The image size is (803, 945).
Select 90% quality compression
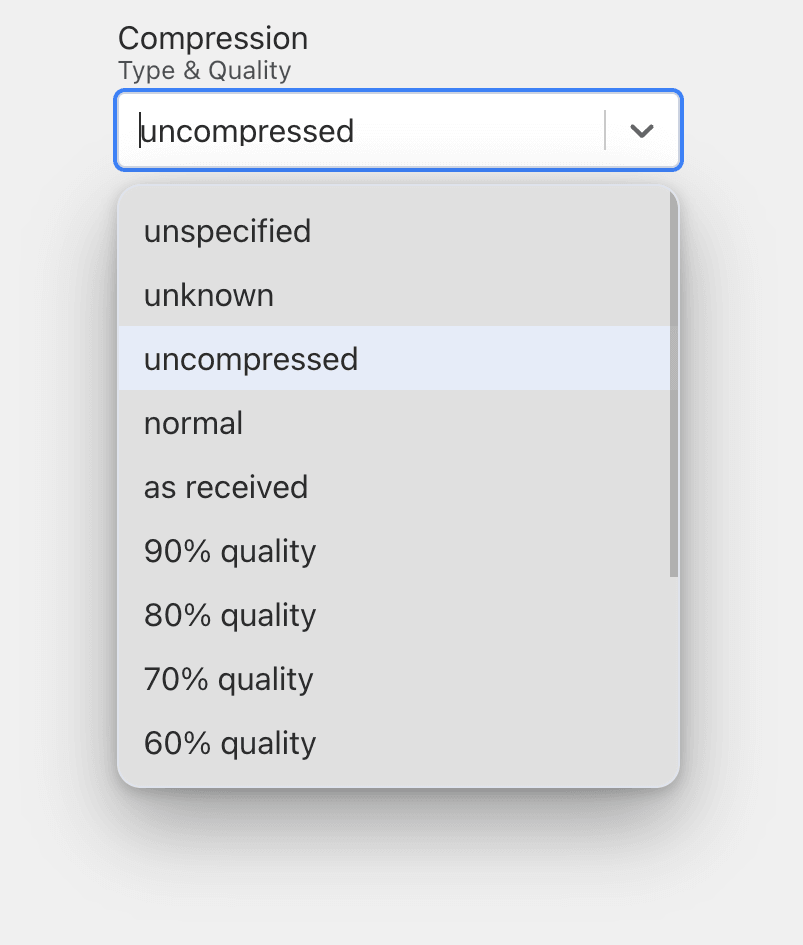coord(230,551)
